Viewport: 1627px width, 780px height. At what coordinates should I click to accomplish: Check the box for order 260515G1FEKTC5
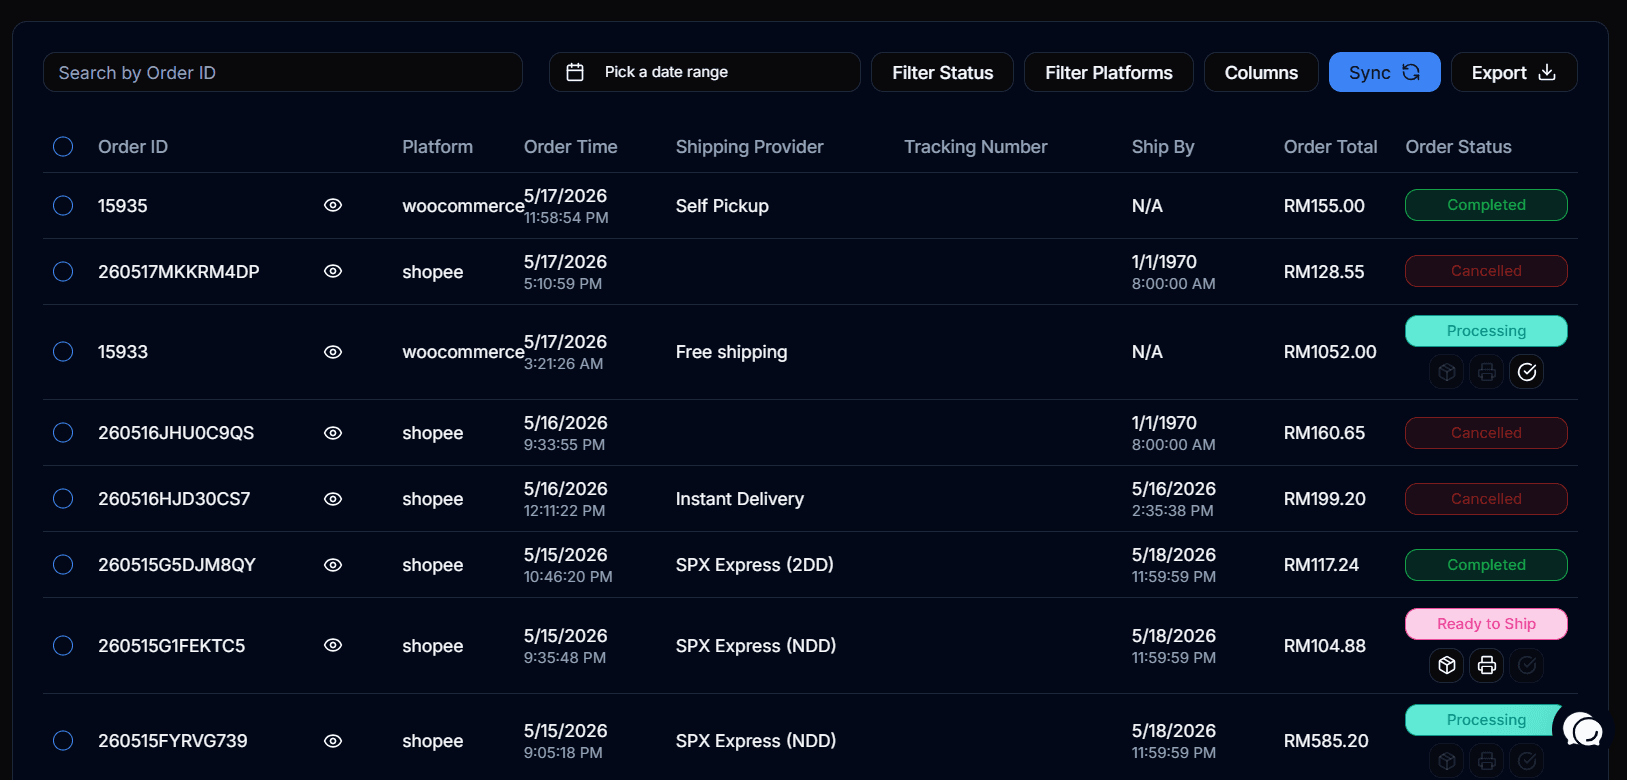click(63, 645)
